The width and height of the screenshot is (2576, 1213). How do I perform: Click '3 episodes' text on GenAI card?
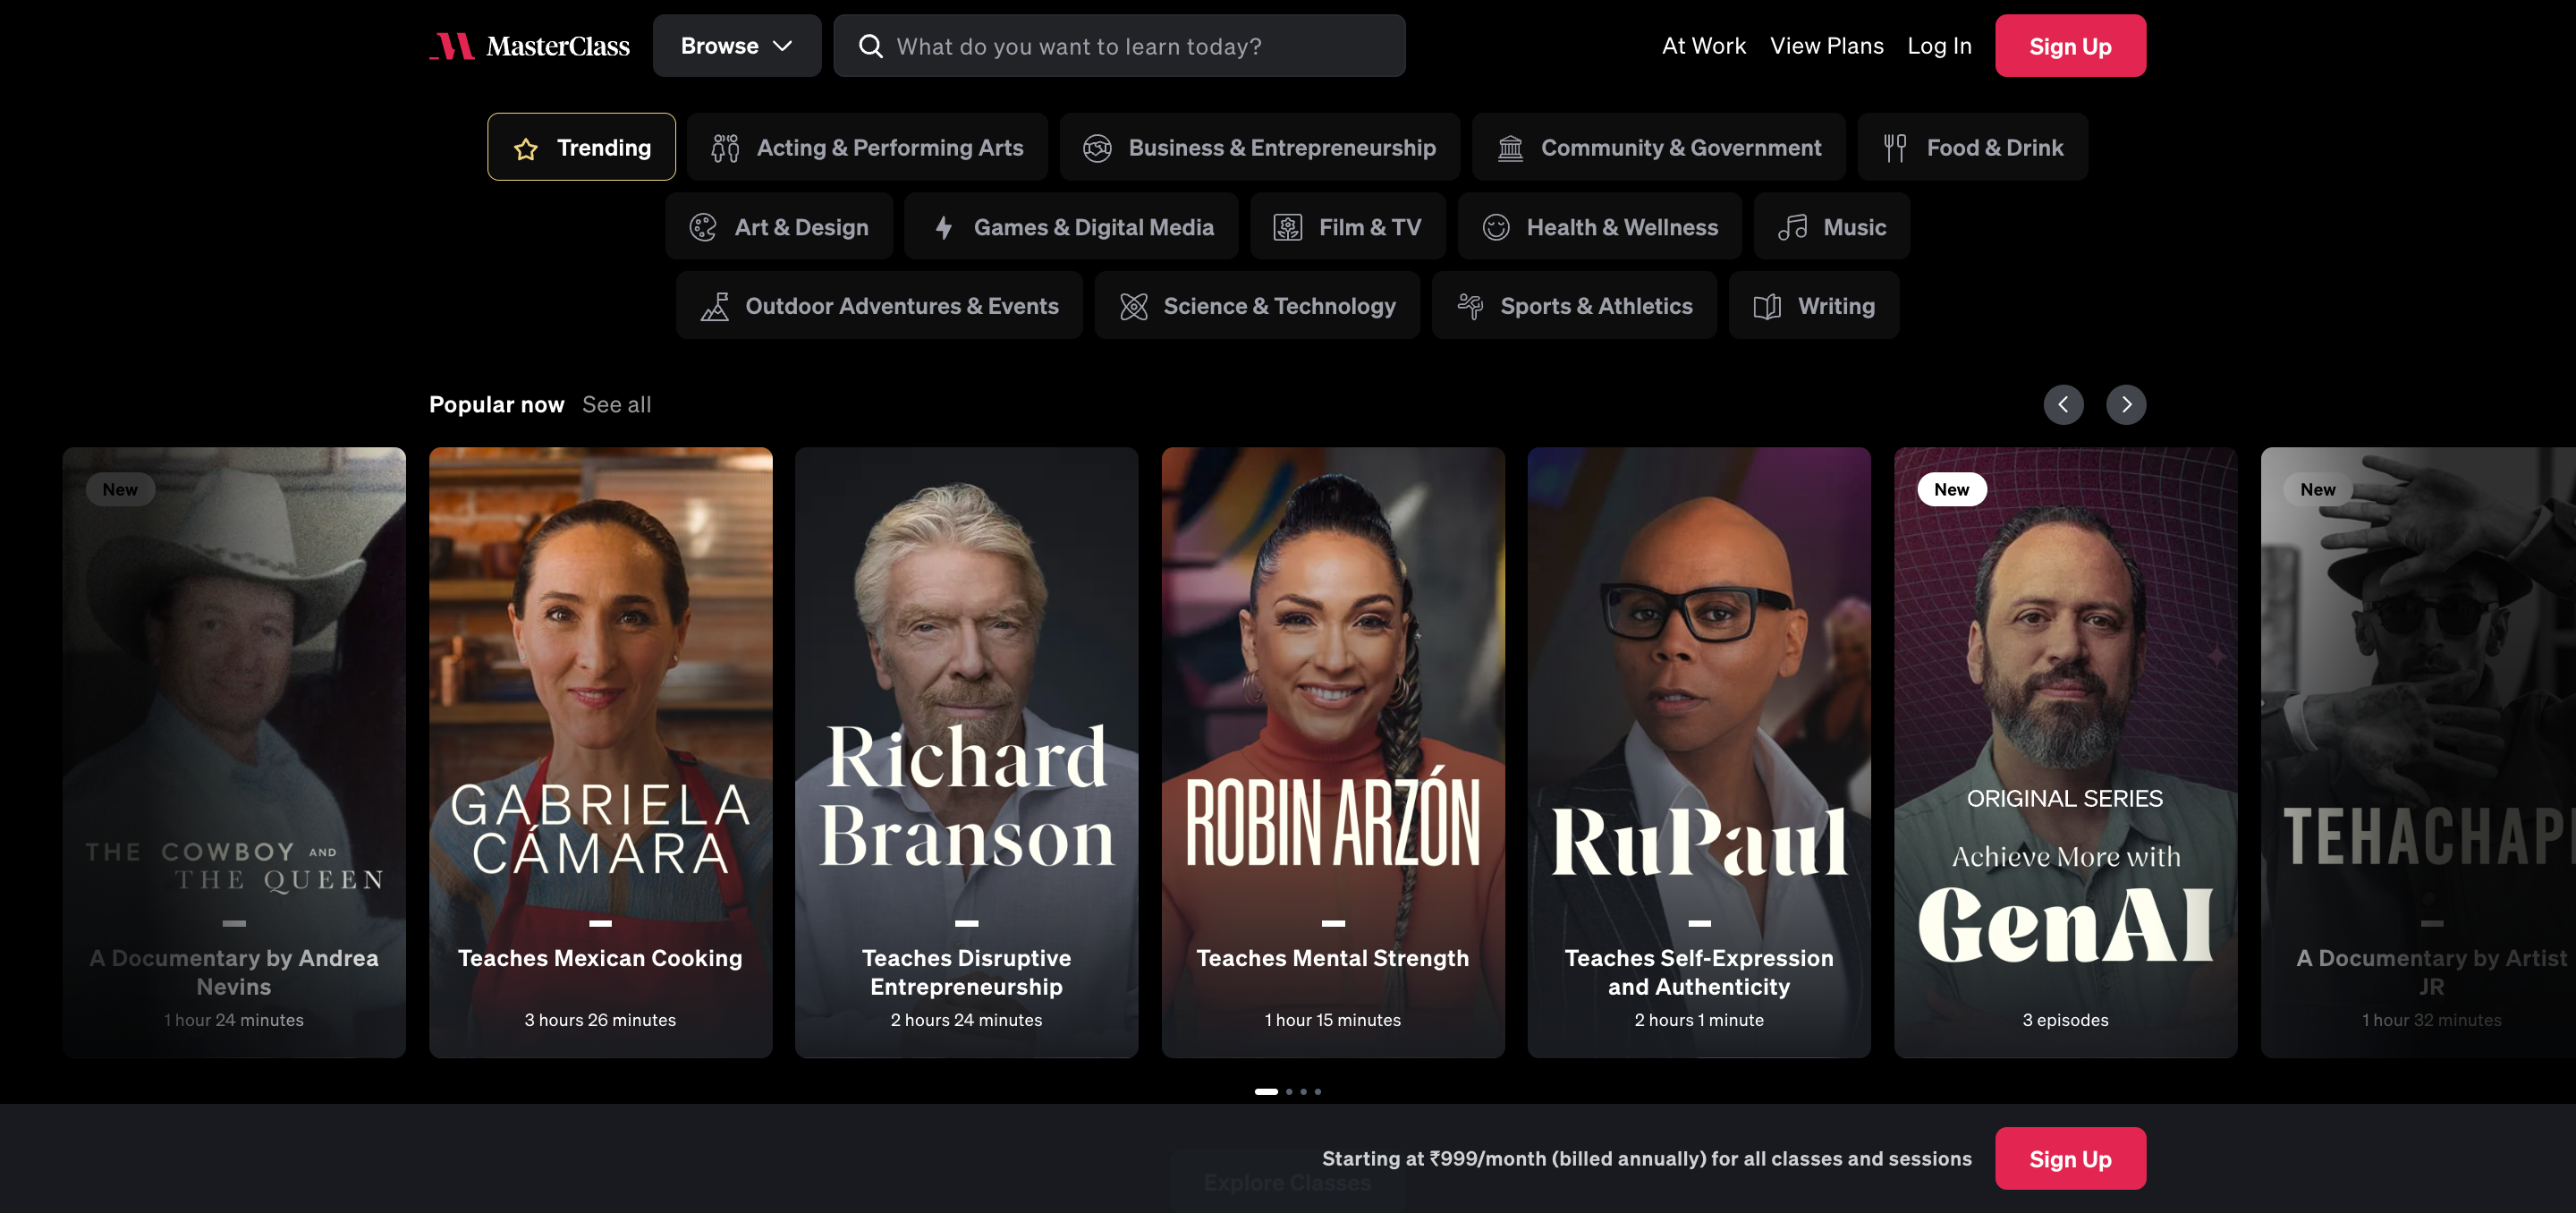pyautogui.click(x=2065, y=1019)
